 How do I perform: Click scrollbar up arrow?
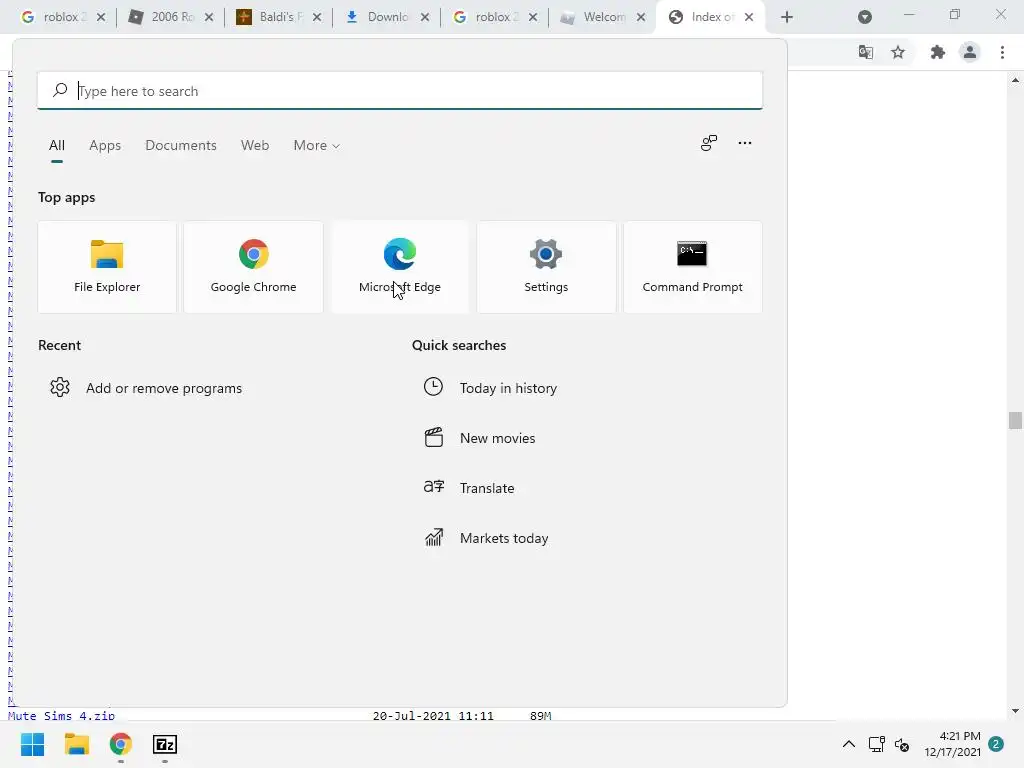1015,80
